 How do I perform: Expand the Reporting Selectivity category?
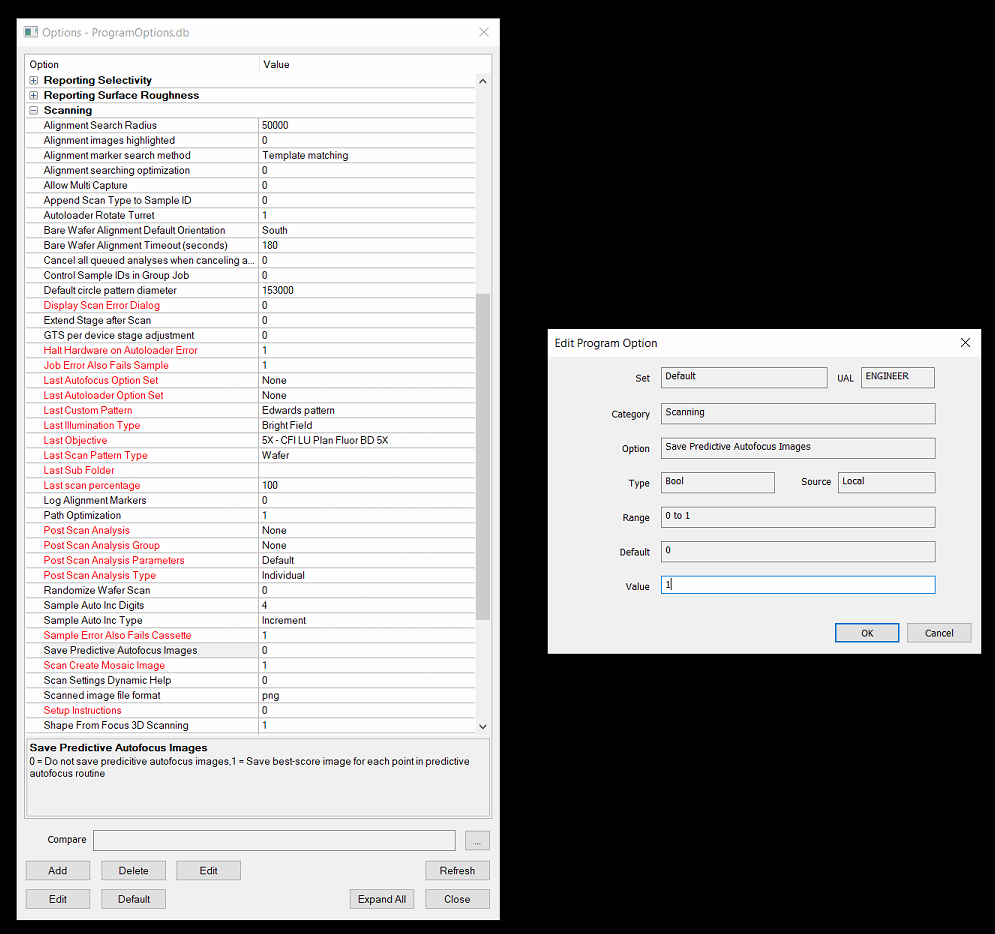pos(34,81)
